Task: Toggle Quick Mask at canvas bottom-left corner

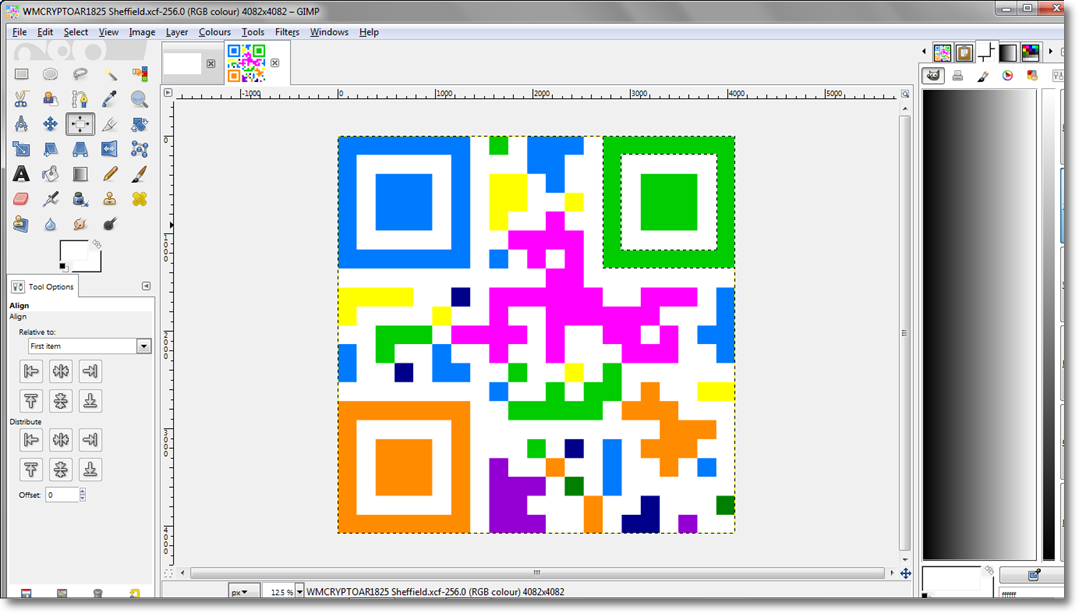Action: pyautogui.click(x=168, y=573)
